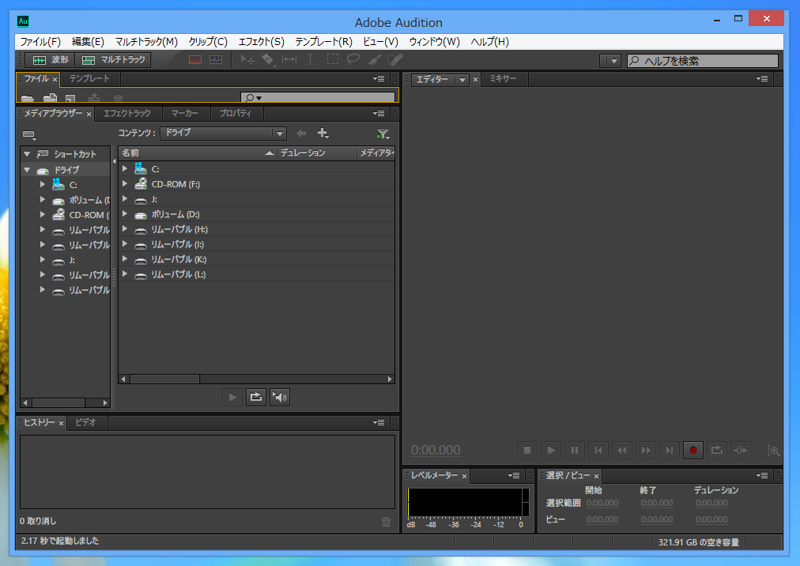Viewport: 800px width, 566px height.
Task: Open the マルチトラック(M) menu
Action: pyautogui.click(x=146, y=42)
